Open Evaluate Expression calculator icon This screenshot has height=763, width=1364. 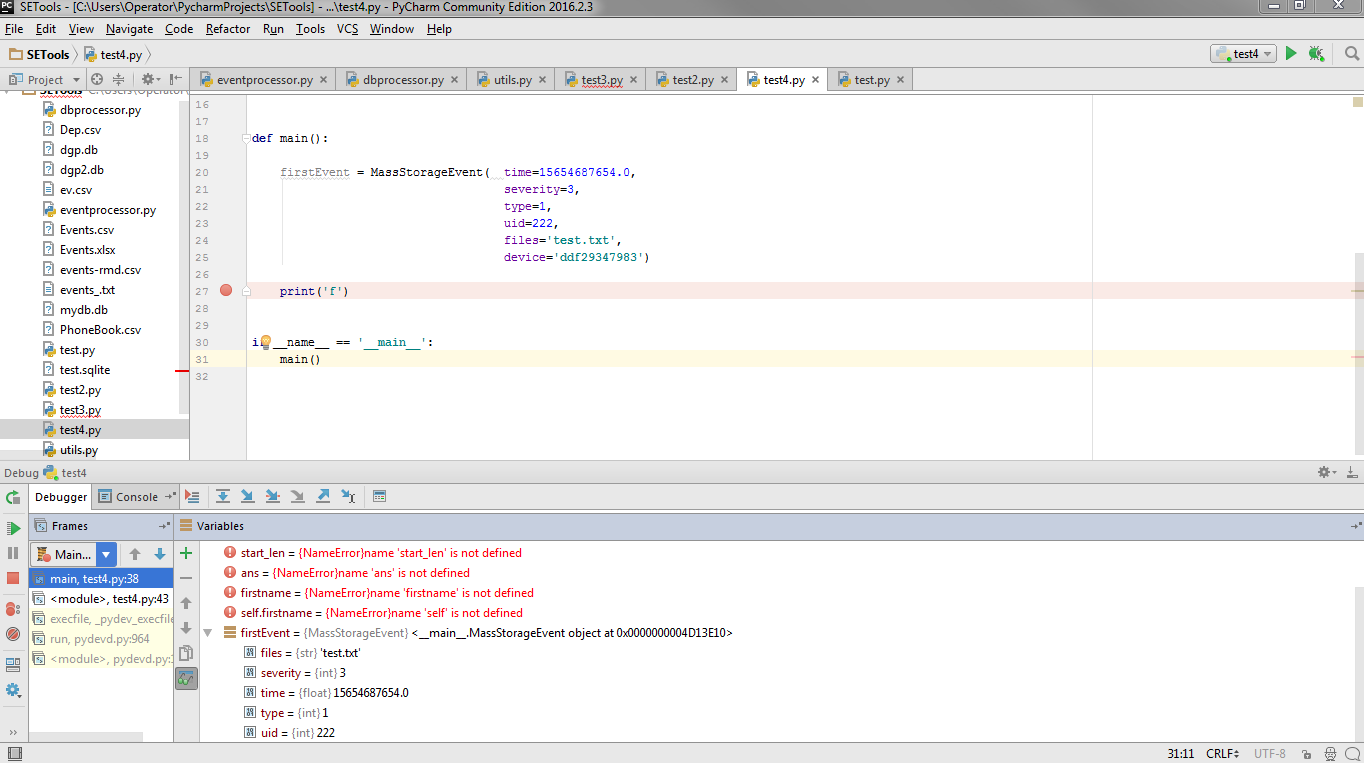pos(379,496)
